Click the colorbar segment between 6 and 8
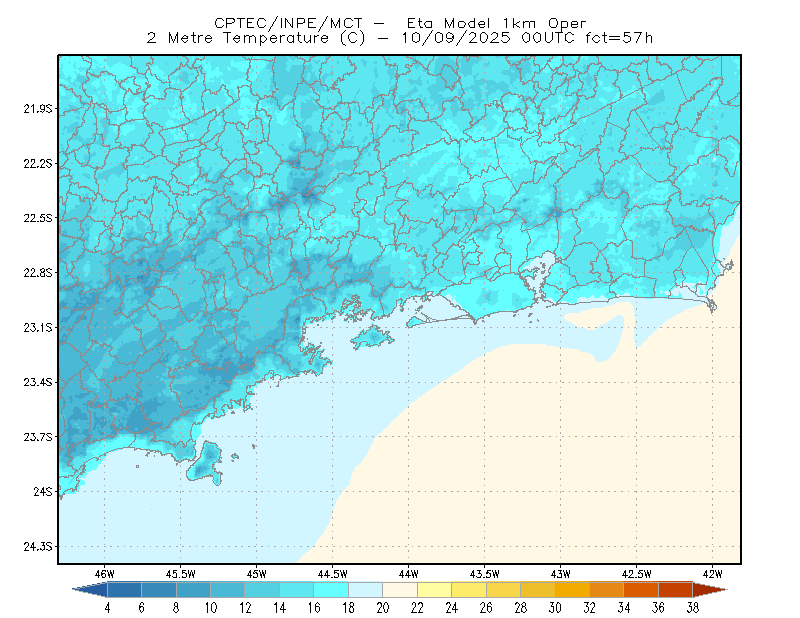 tap(159, 589)
